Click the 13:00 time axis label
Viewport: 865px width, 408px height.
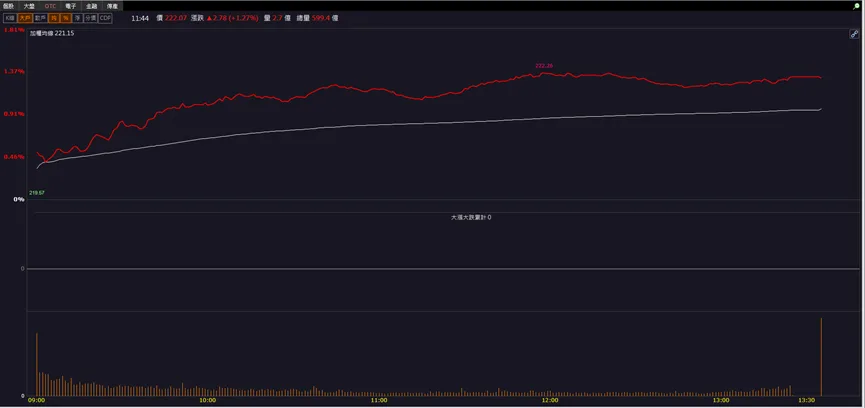point(721,400)
